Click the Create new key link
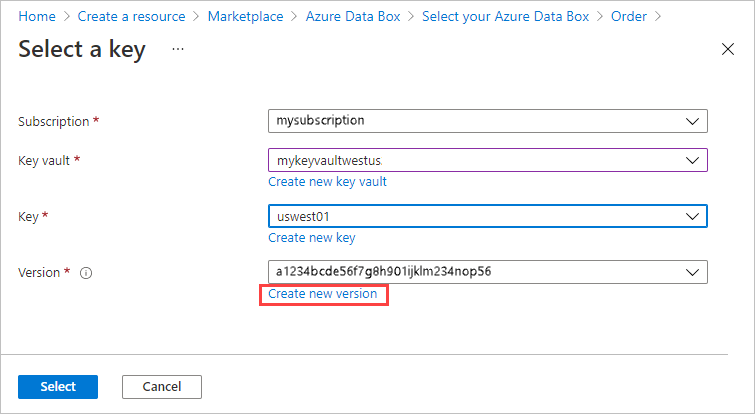755x414 pixels. pyautogui.click(x=311, y=238)
